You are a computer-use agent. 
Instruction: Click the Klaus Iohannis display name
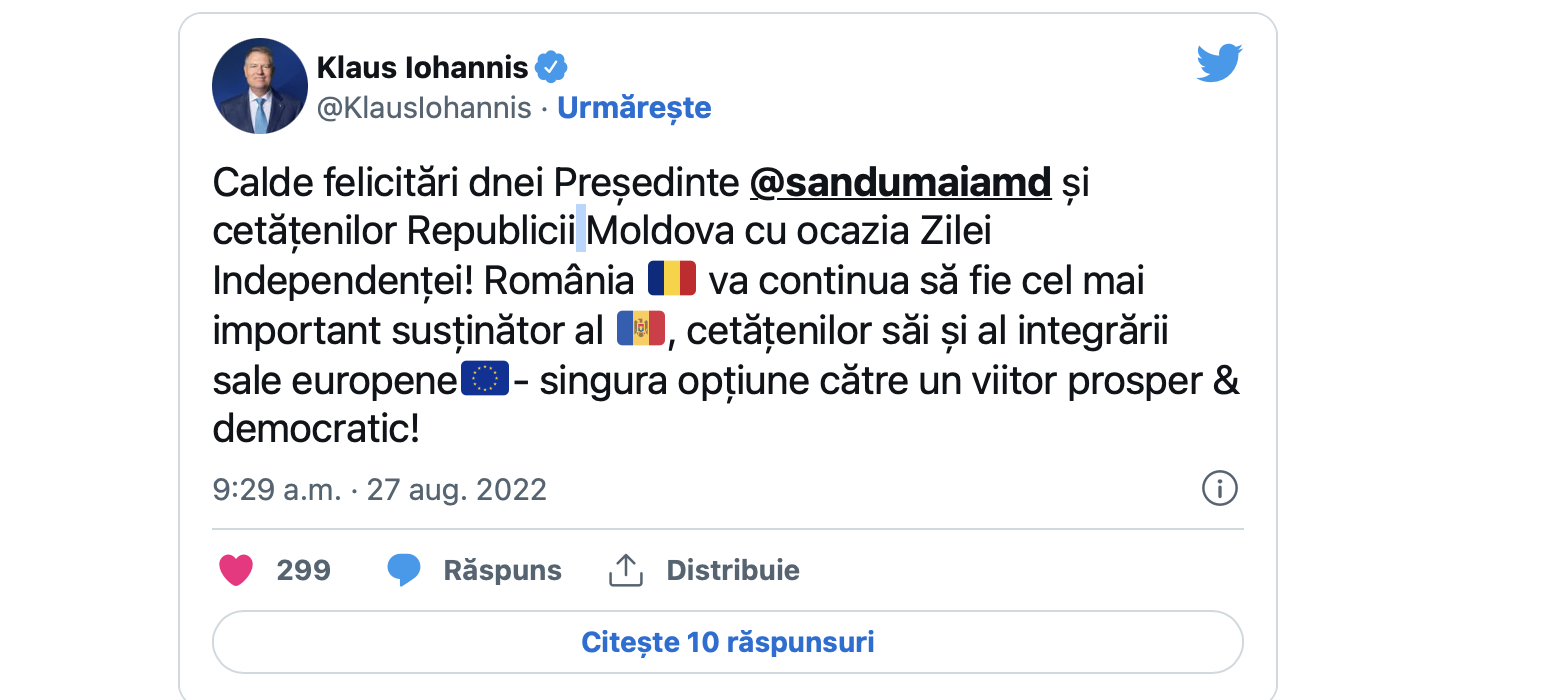click(x=422, y=68)
